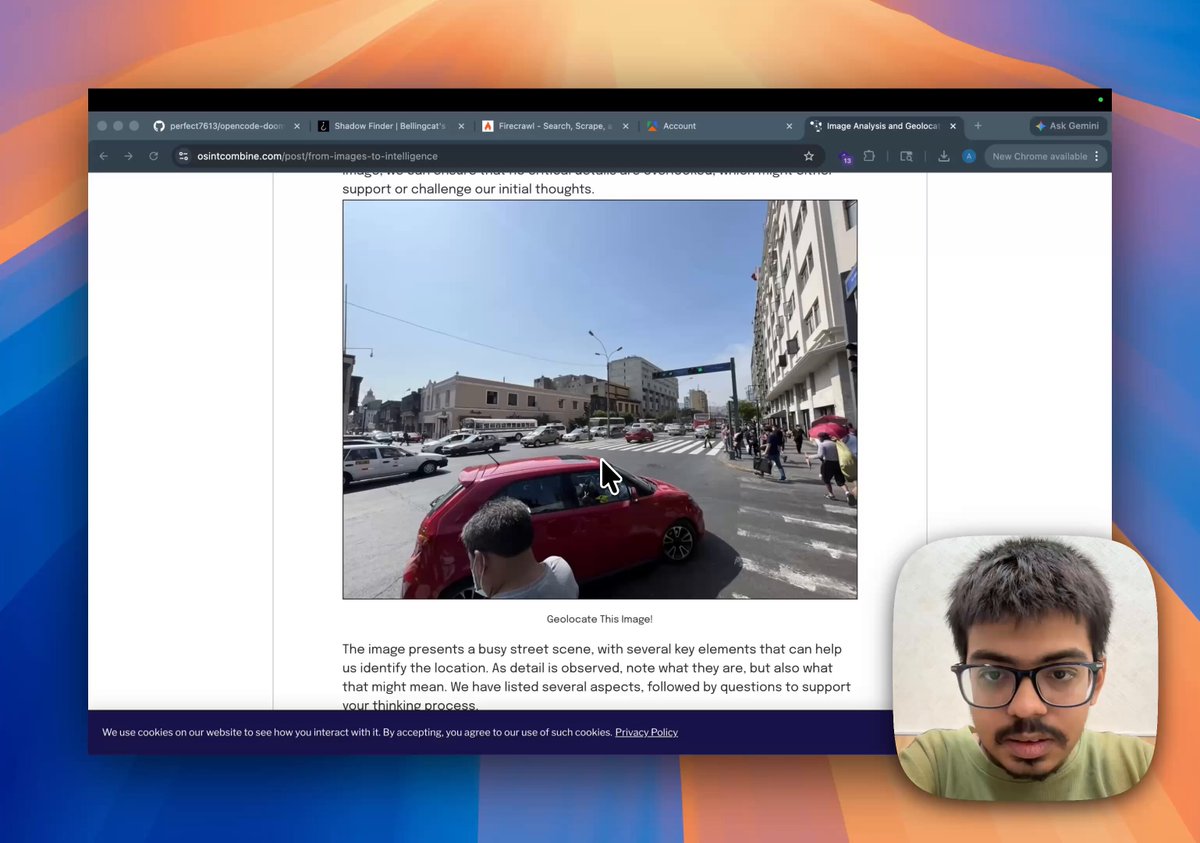1200x843 pixels.
Task: Click New Chrome available update button
Action: pos(1045,156)
